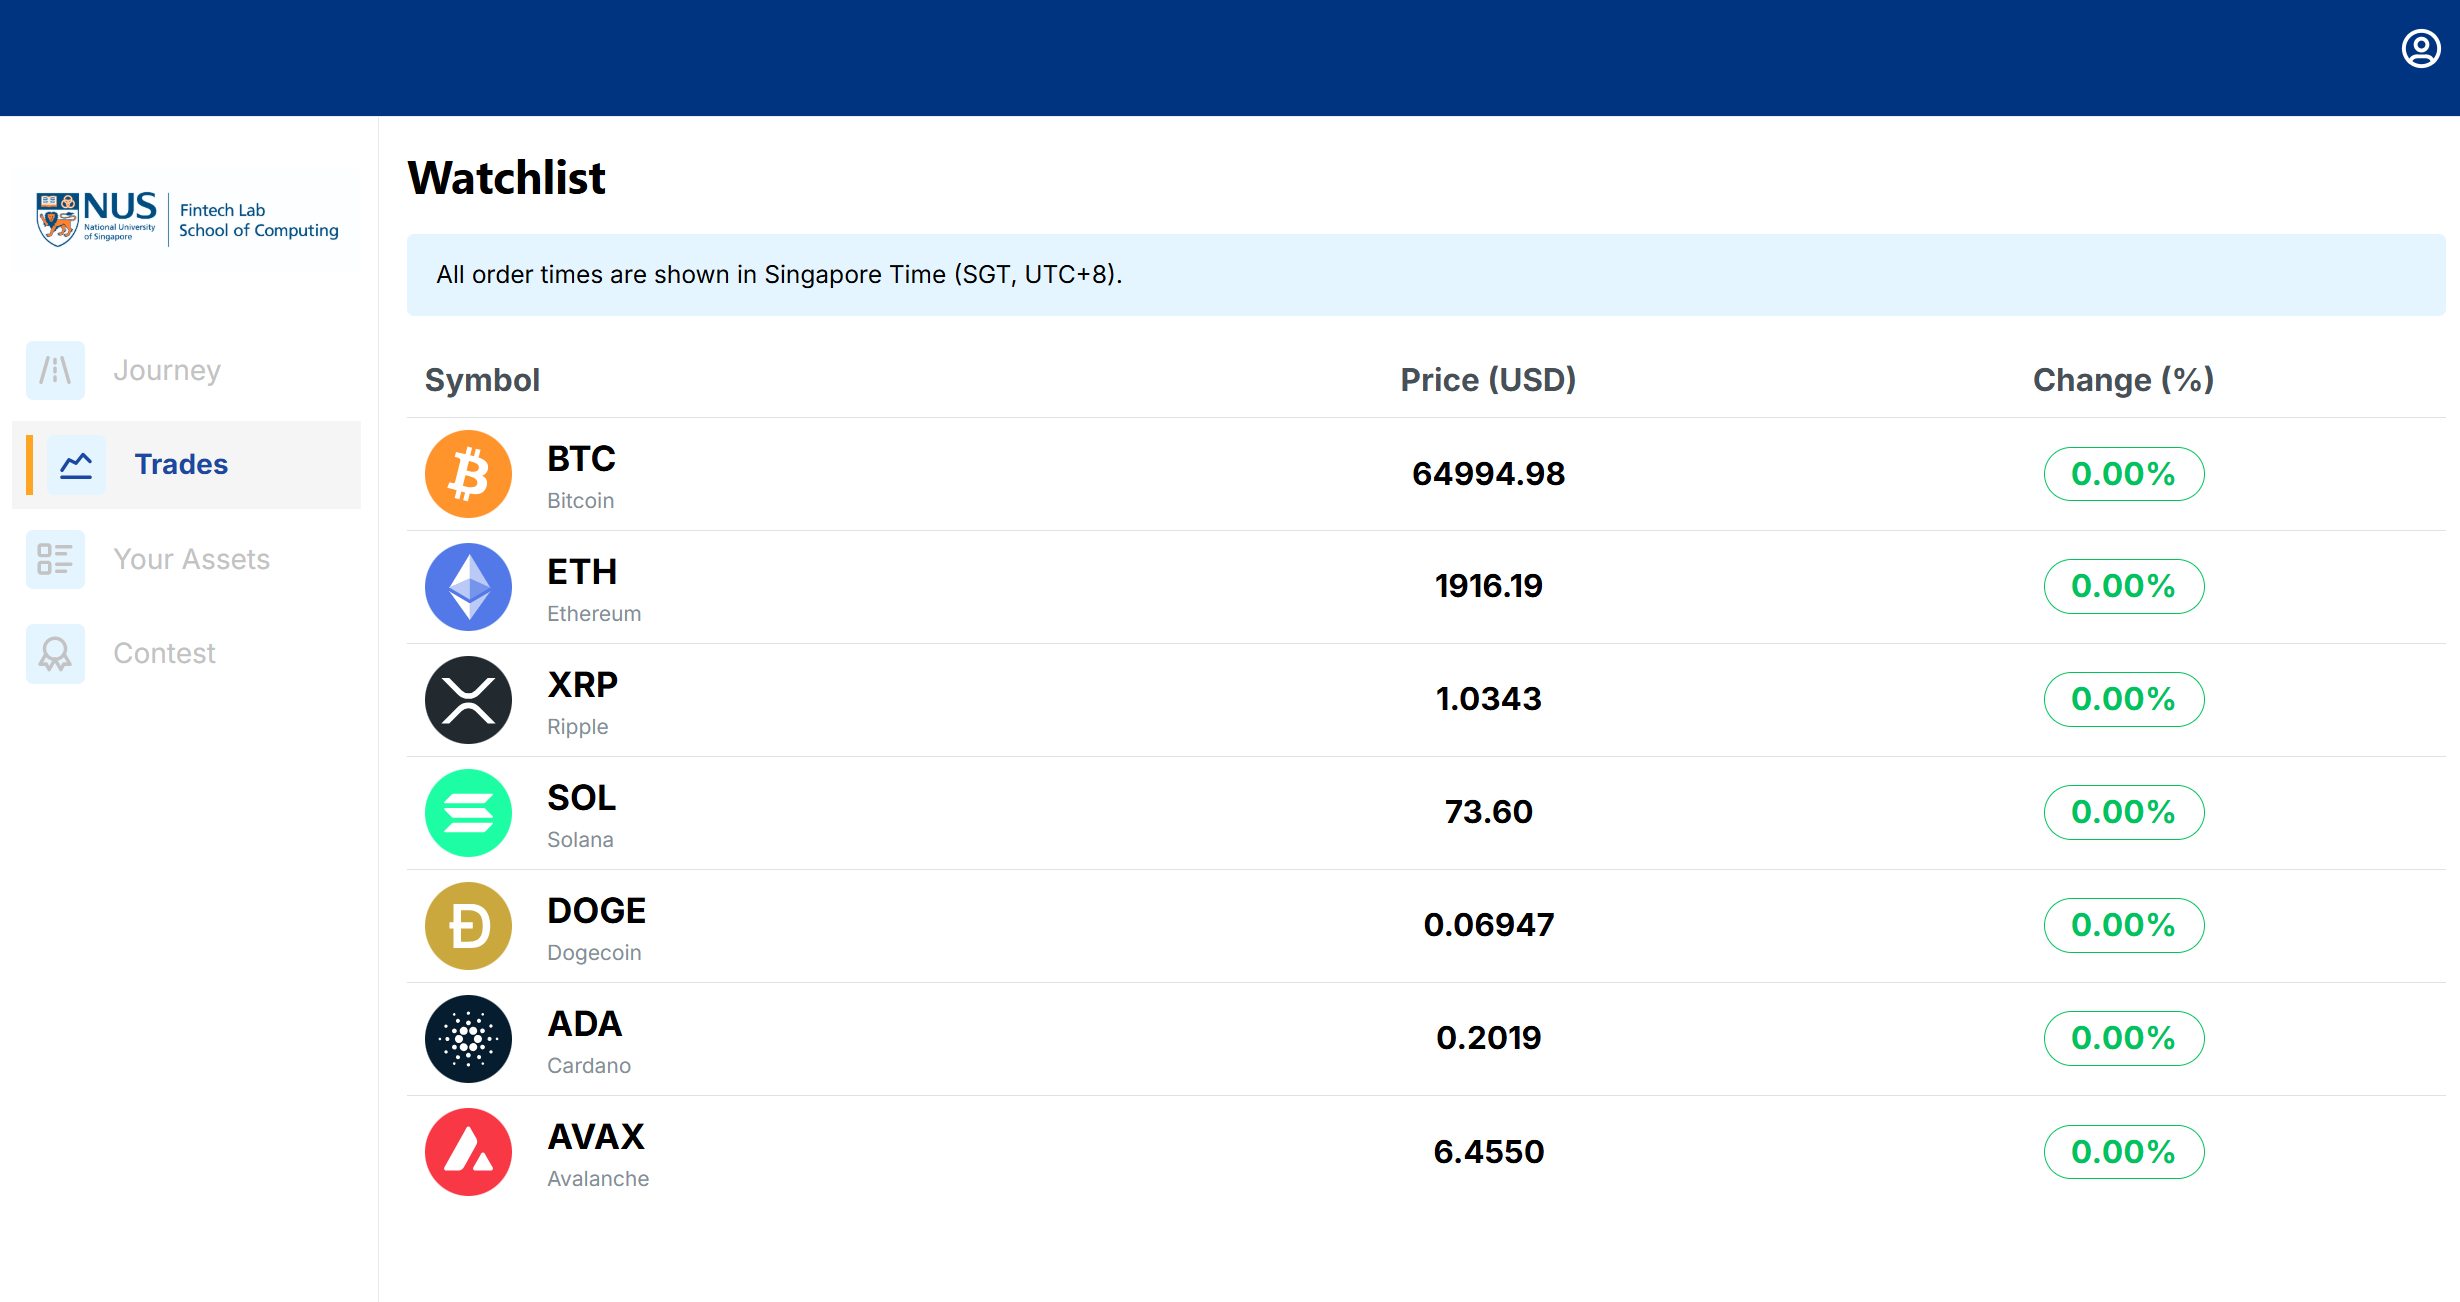Click the Bitcoin full name label
Image resolution: width=2460 pixels, height=1302 pixels.
(x=581, y=501)
